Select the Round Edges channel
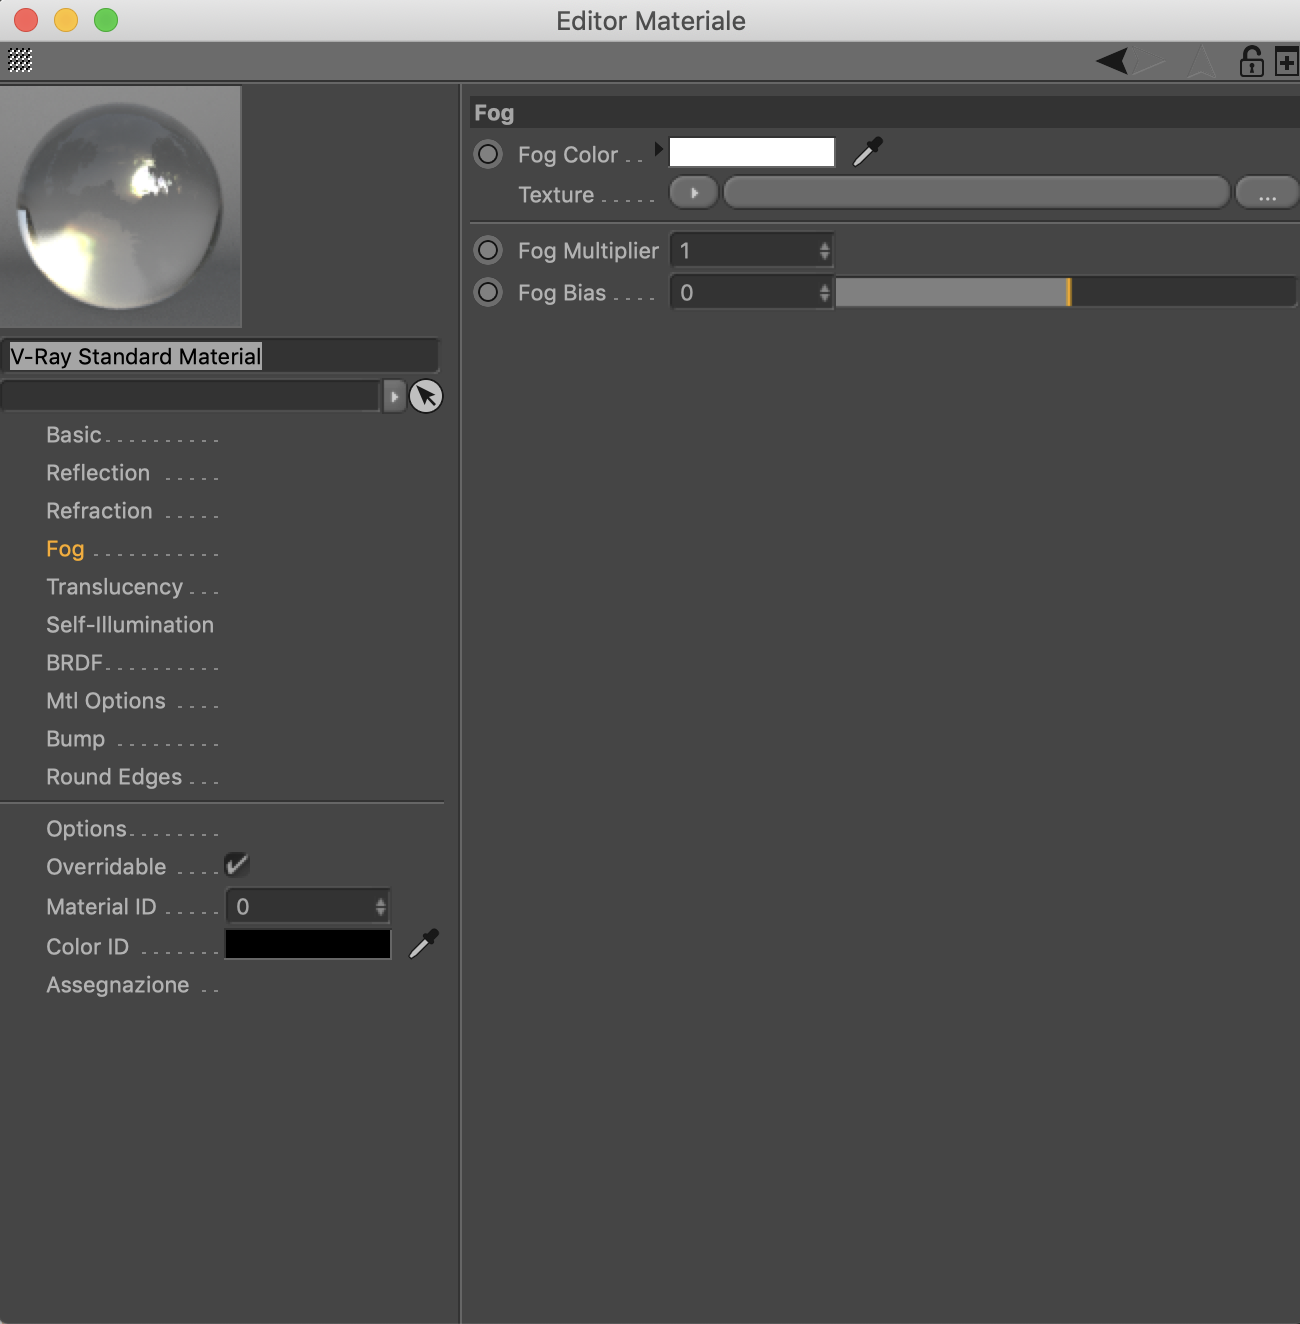1300x1324 pixels. click(x=114, y=777)
